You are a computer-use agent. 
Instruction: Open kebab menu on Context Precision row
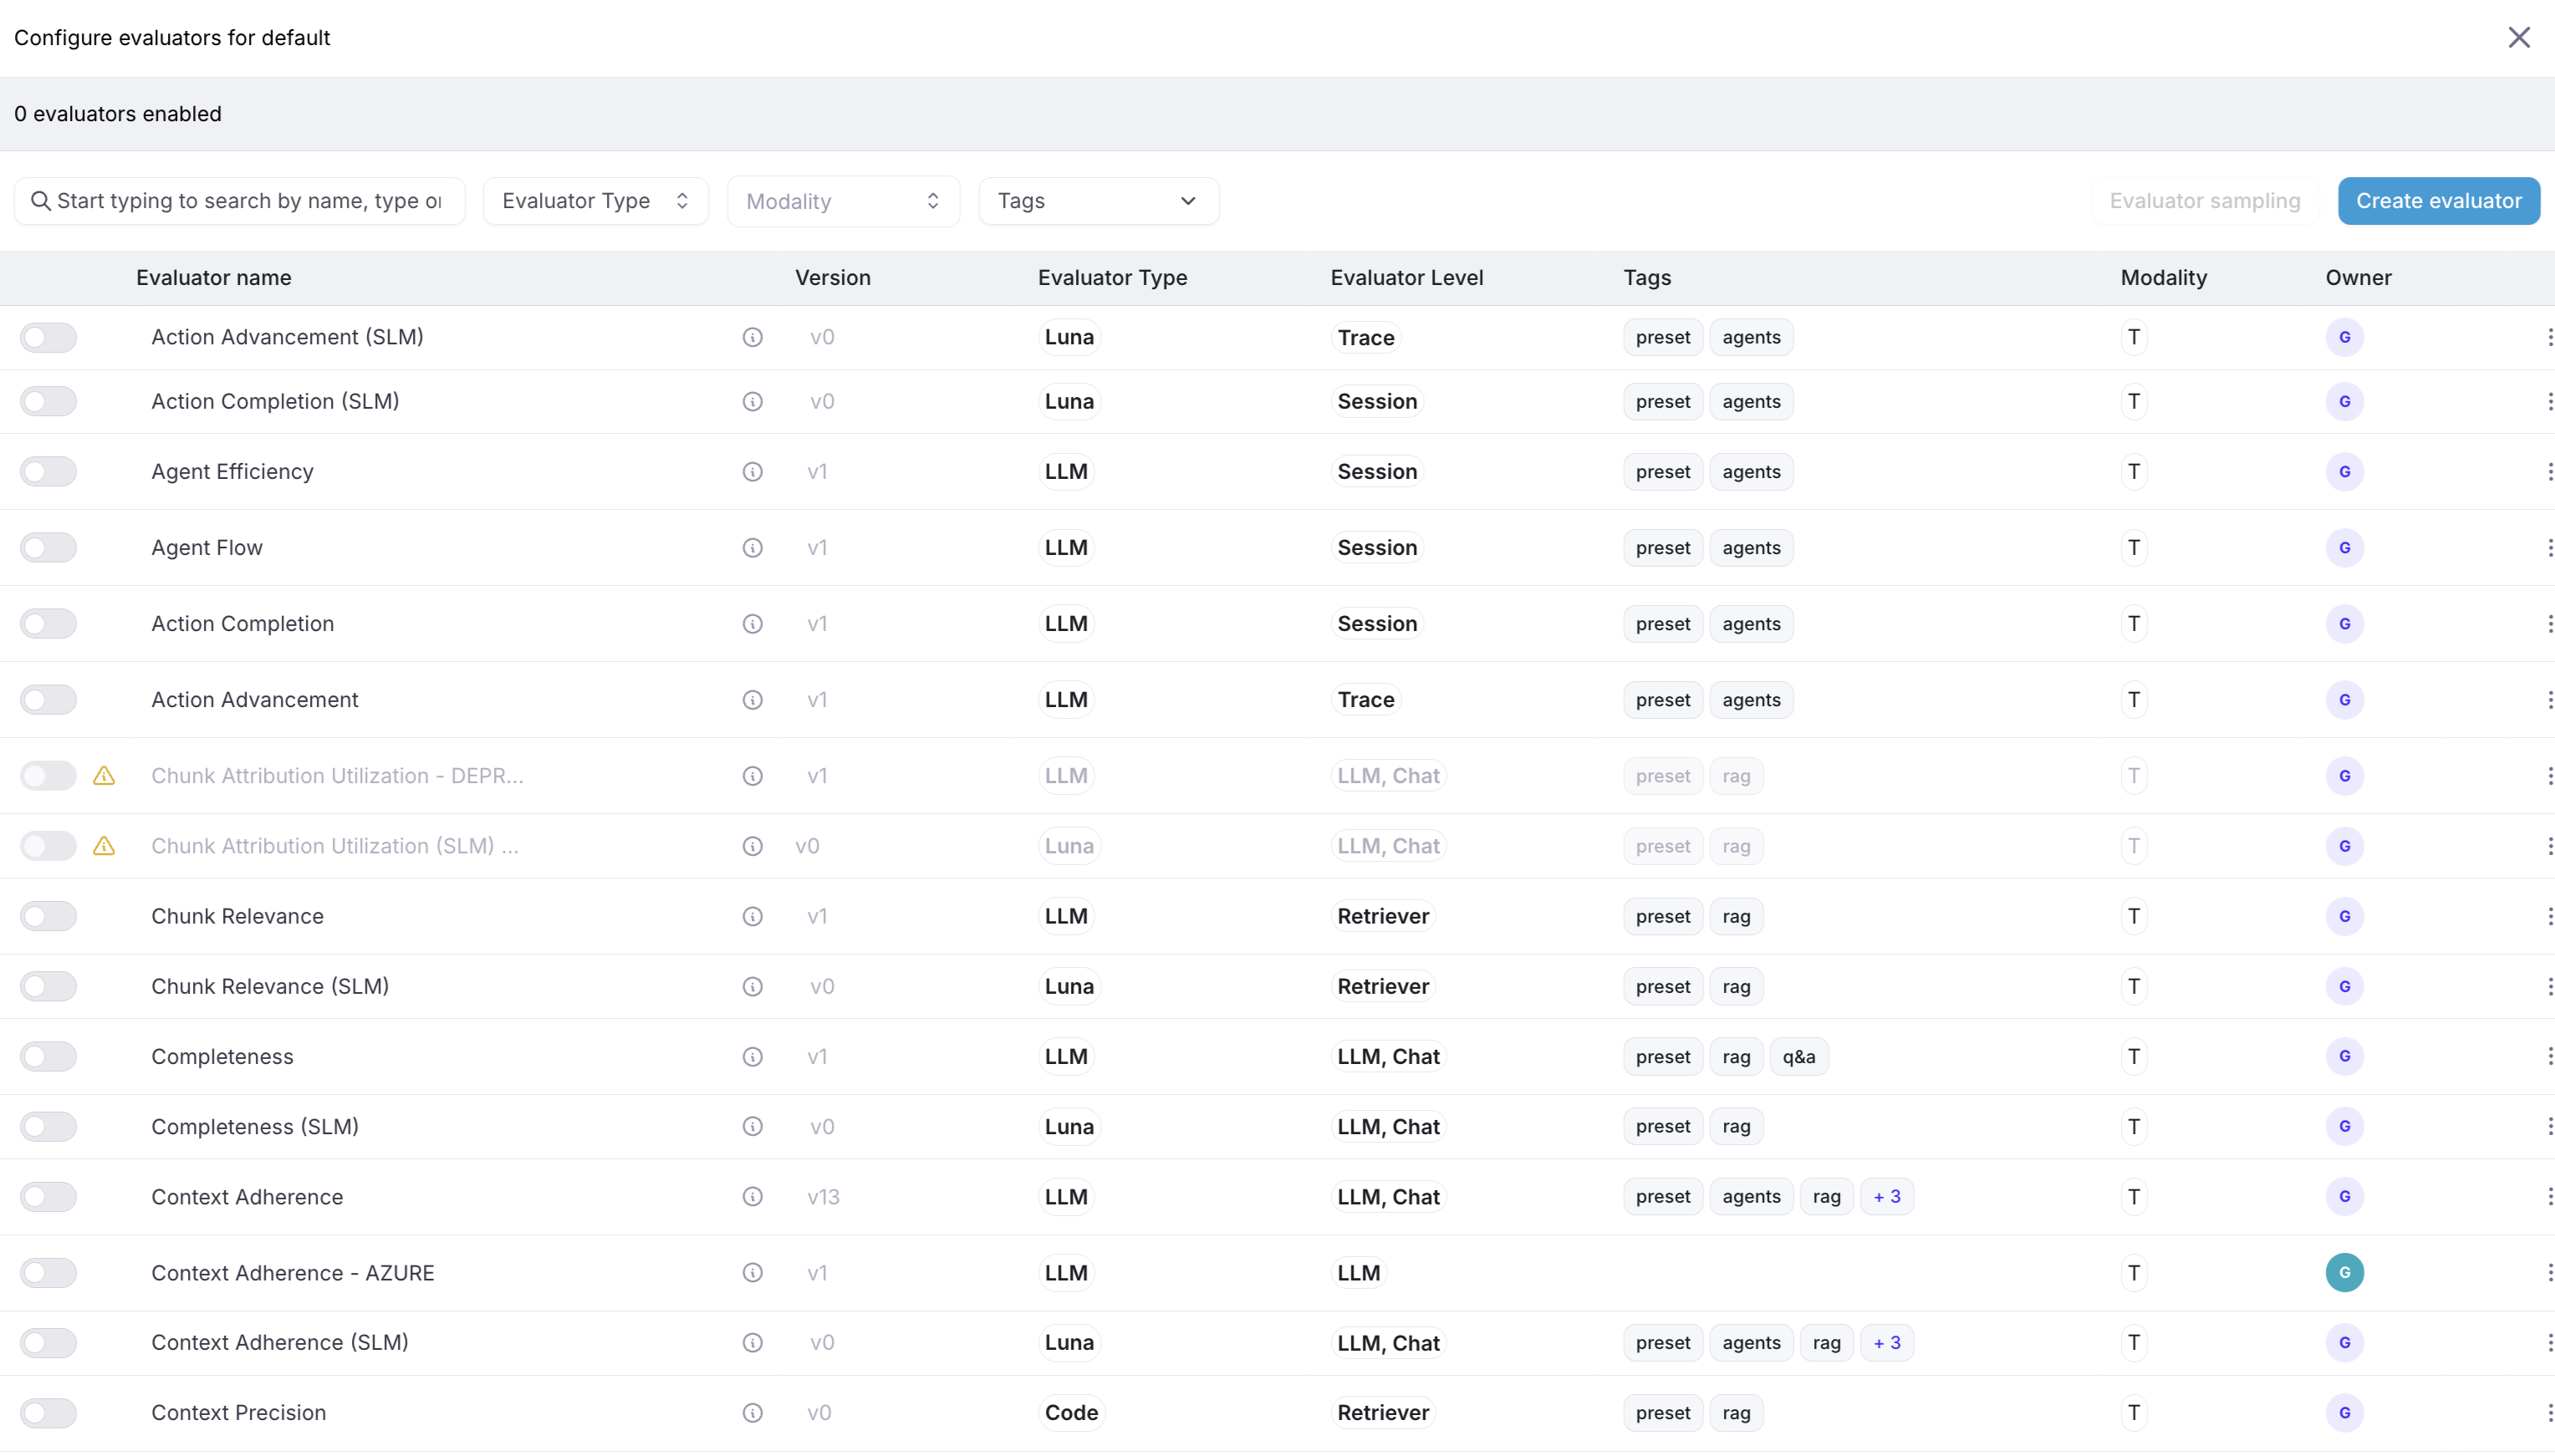[x=2549, y=1412]
